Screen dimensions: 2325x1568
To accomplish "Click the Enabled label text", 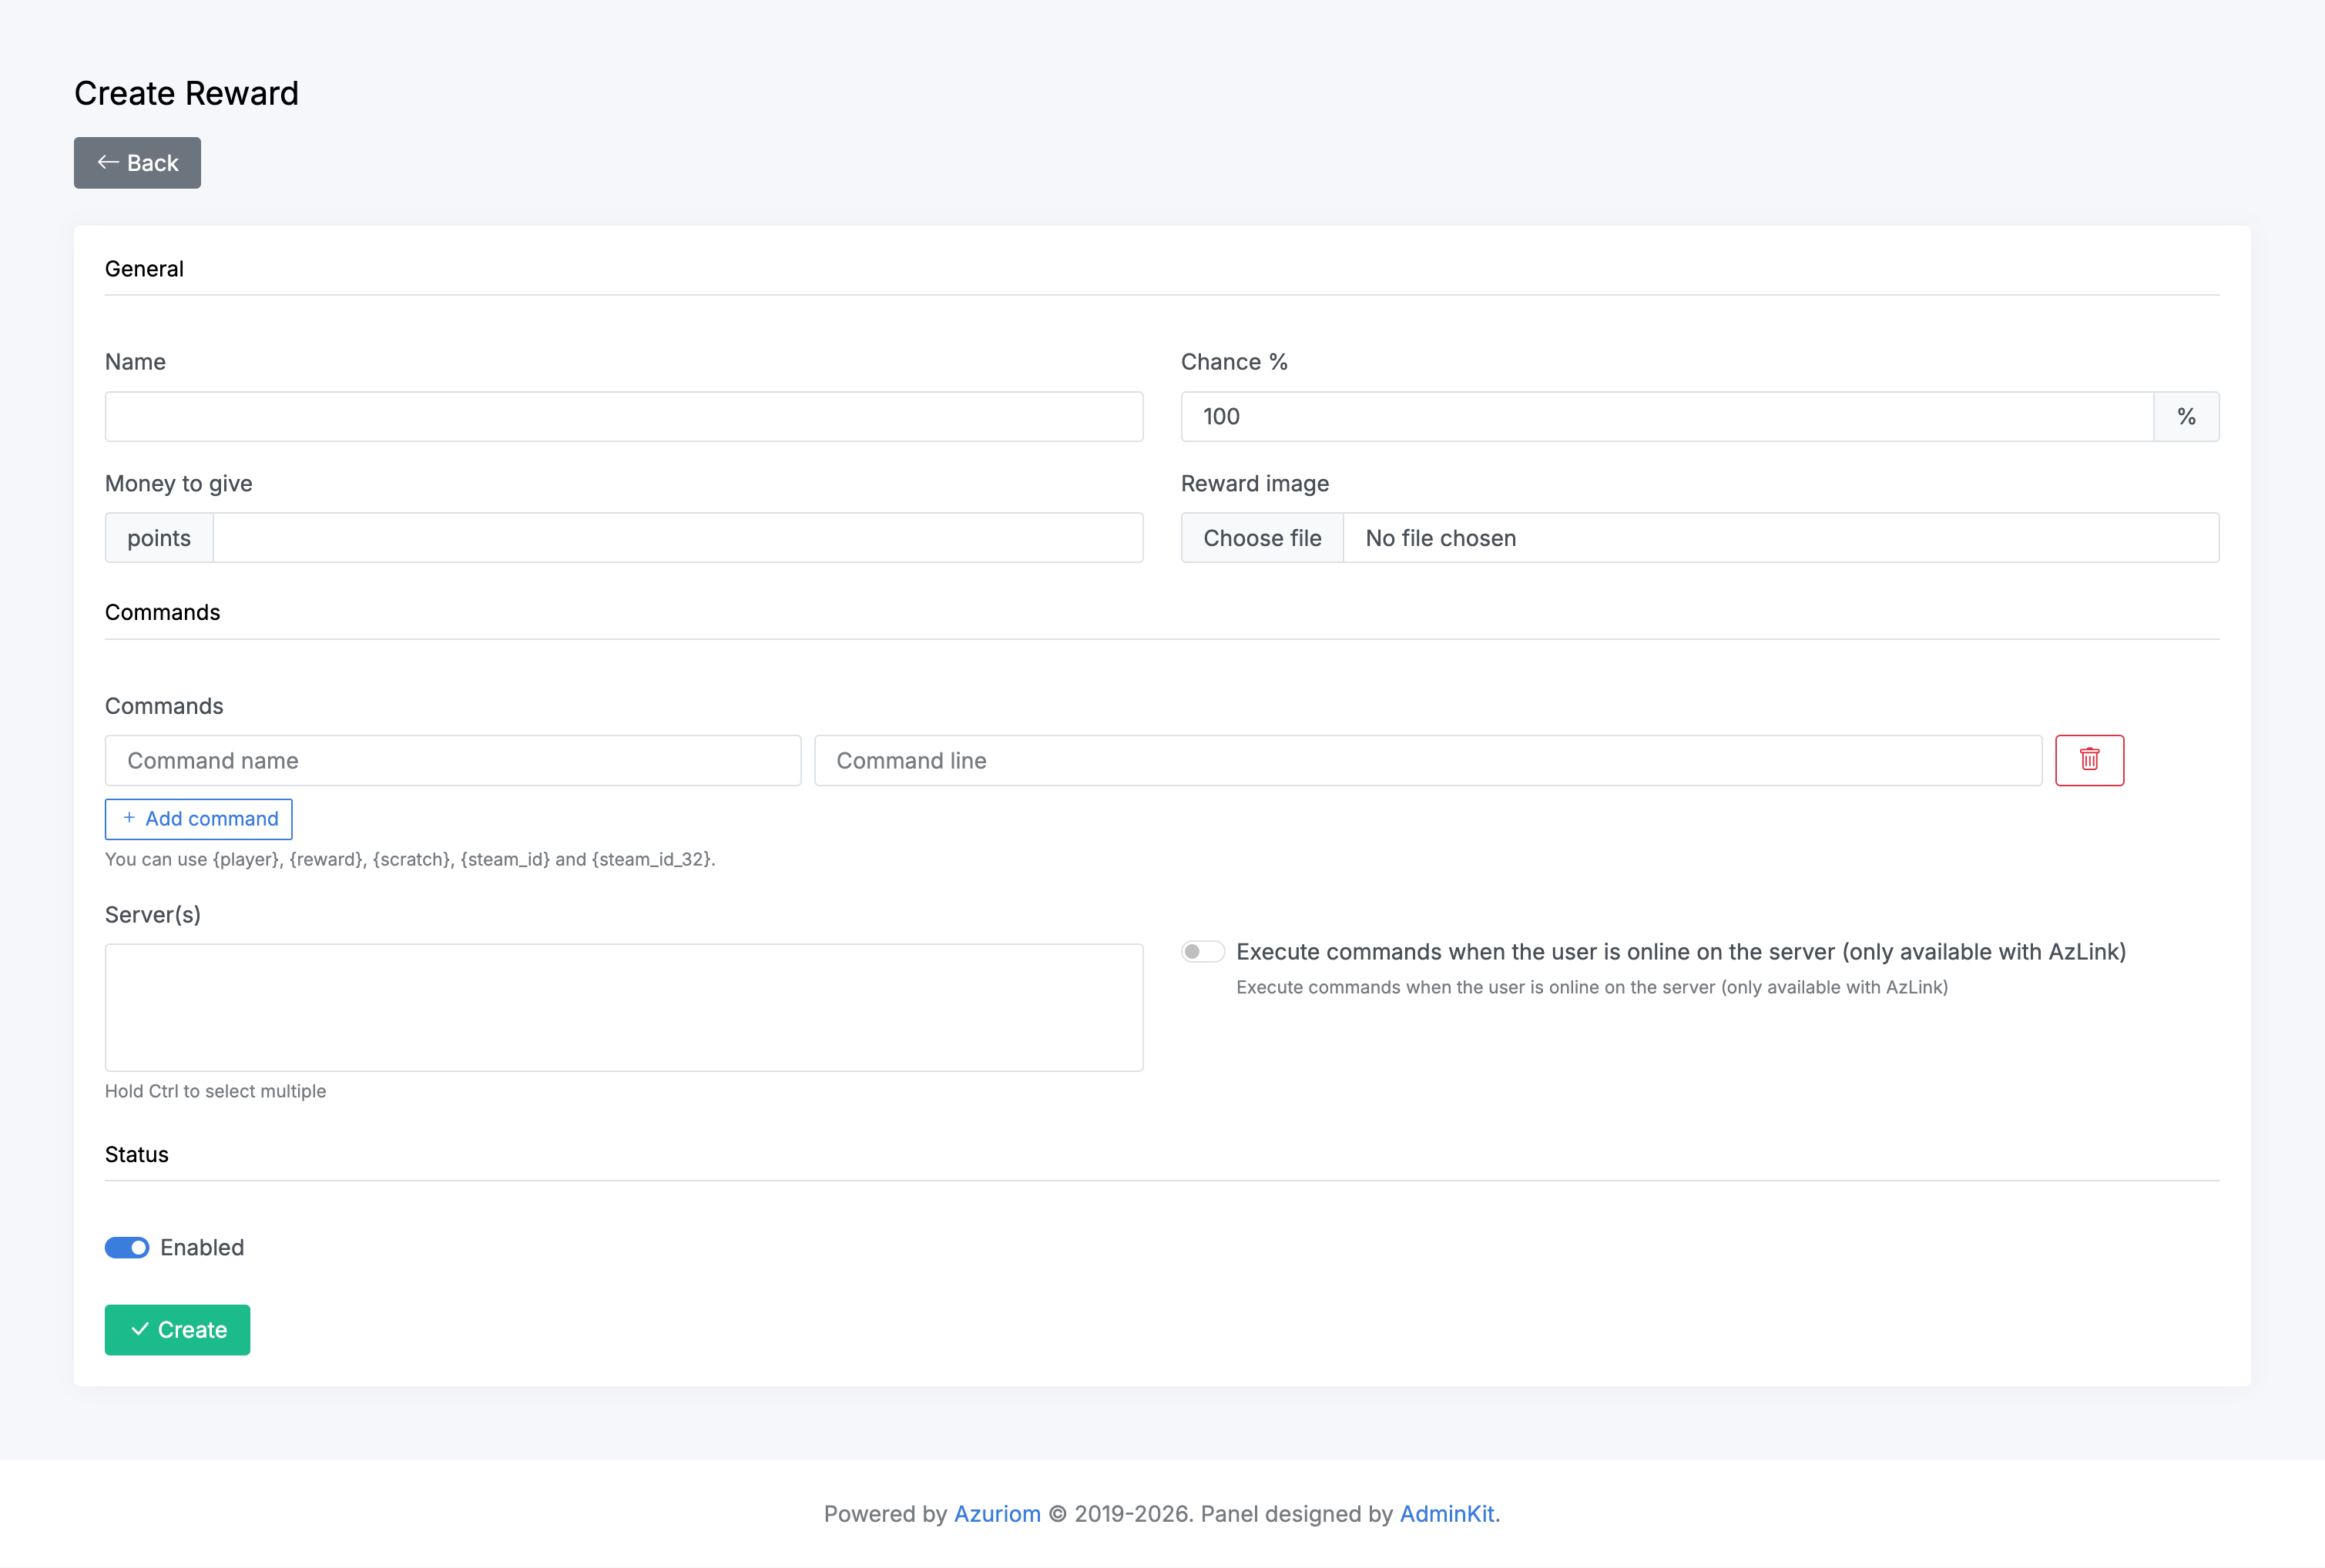I will click(202, 1247).
